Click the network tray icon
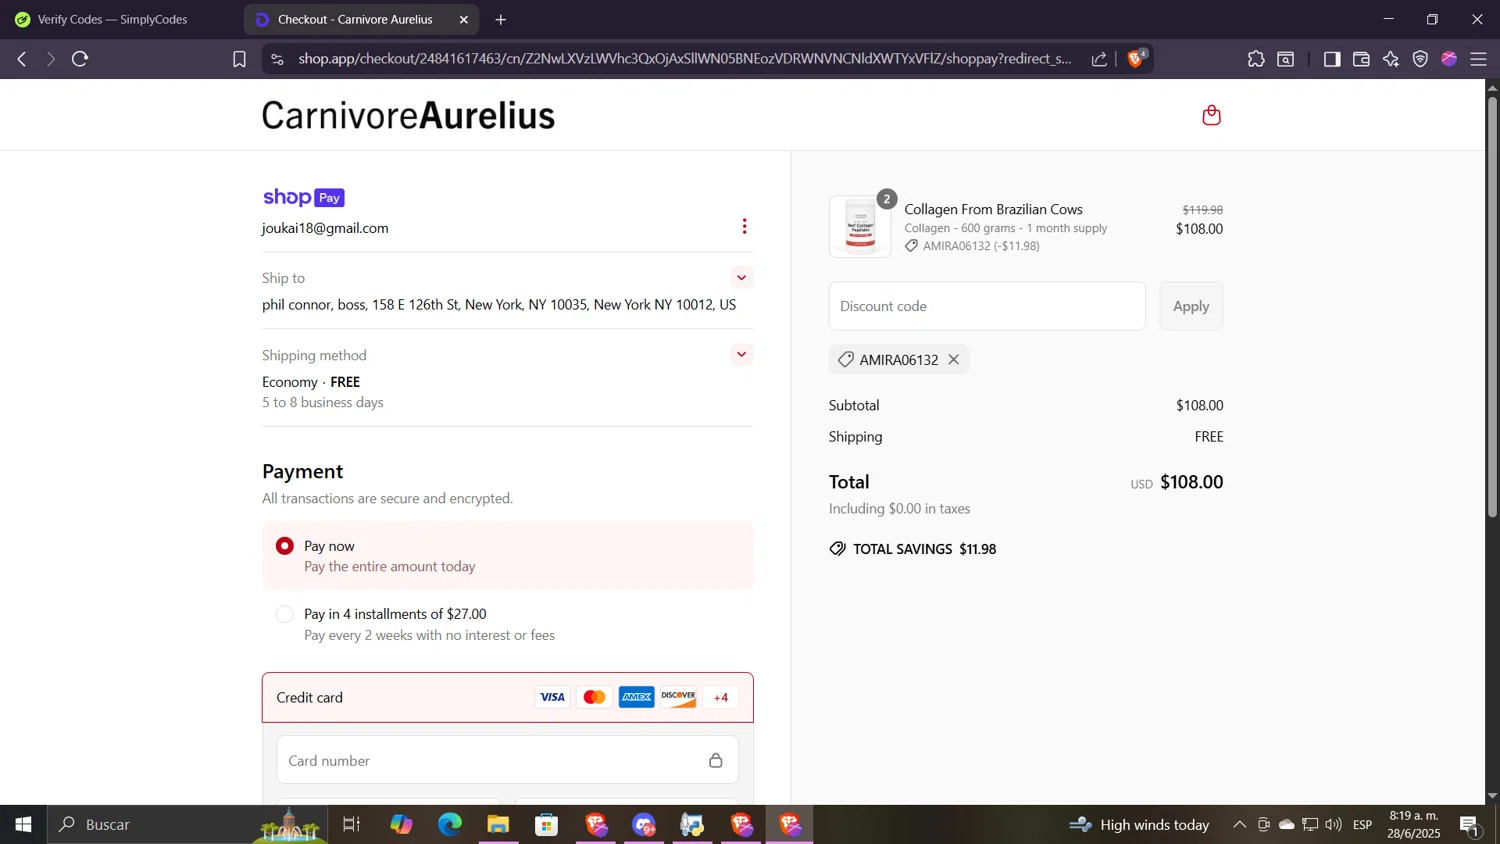1500x844 pixels. point(1310,825)
